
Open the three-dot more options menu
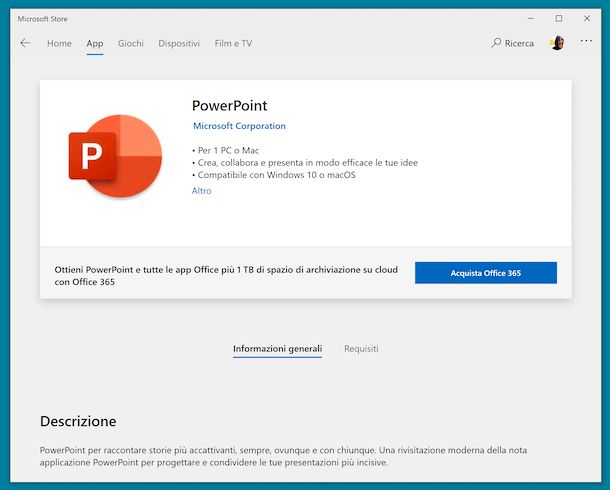586,41
